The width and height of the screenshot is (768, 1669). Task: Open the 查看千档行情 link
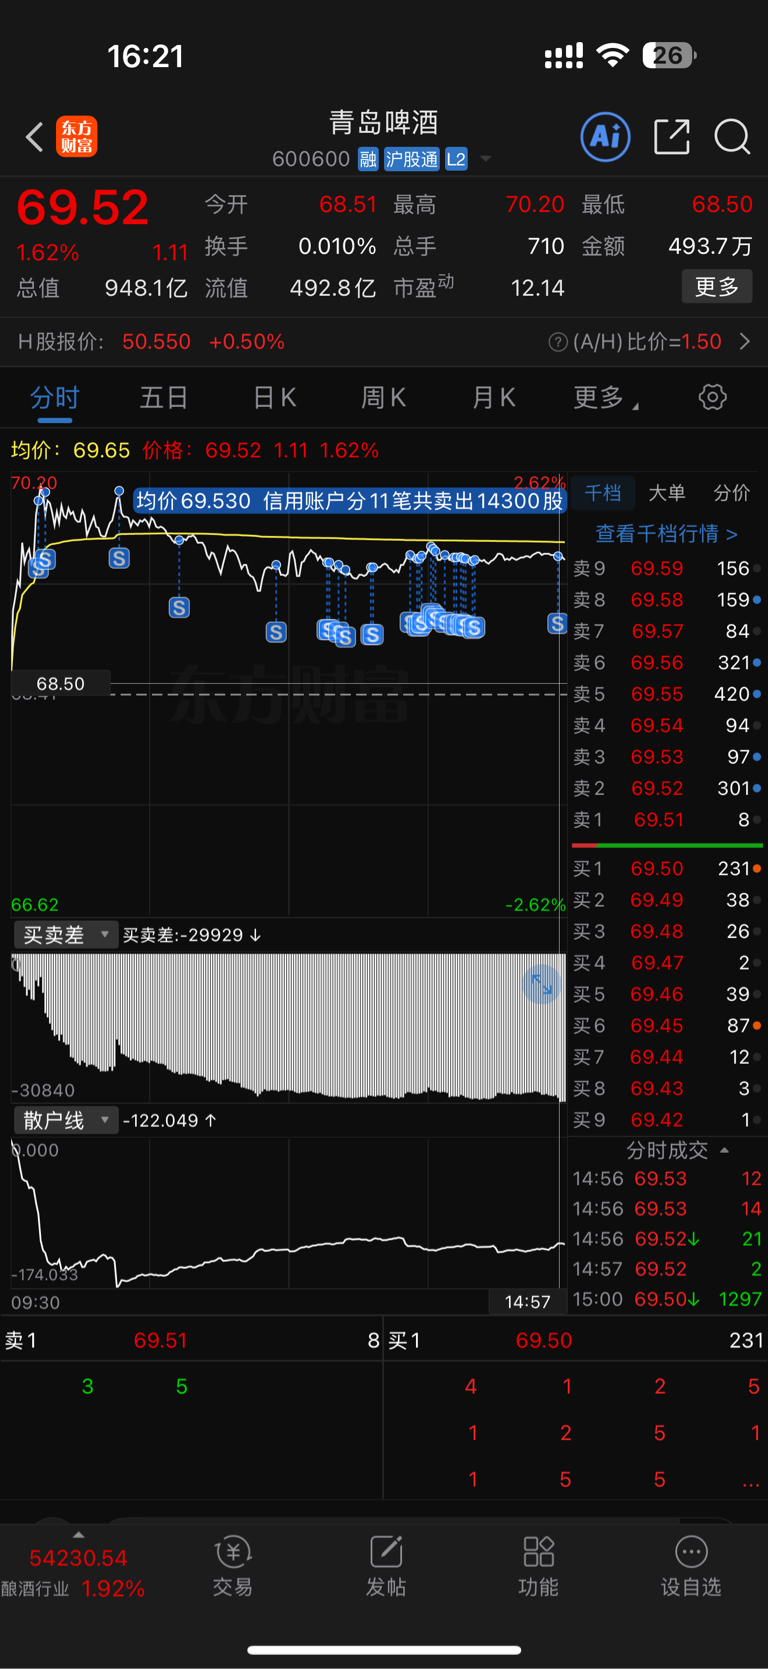[x=667, y=534]
